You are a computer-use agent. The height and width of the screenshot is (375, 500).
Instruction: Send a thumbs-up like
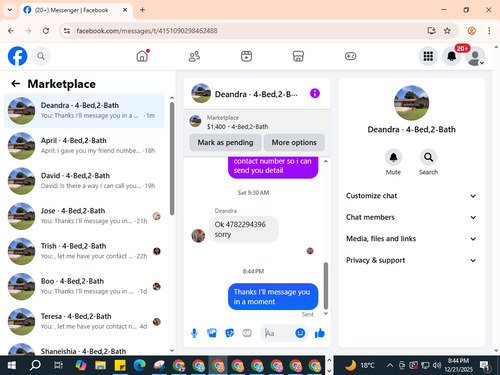pos(319,333)
